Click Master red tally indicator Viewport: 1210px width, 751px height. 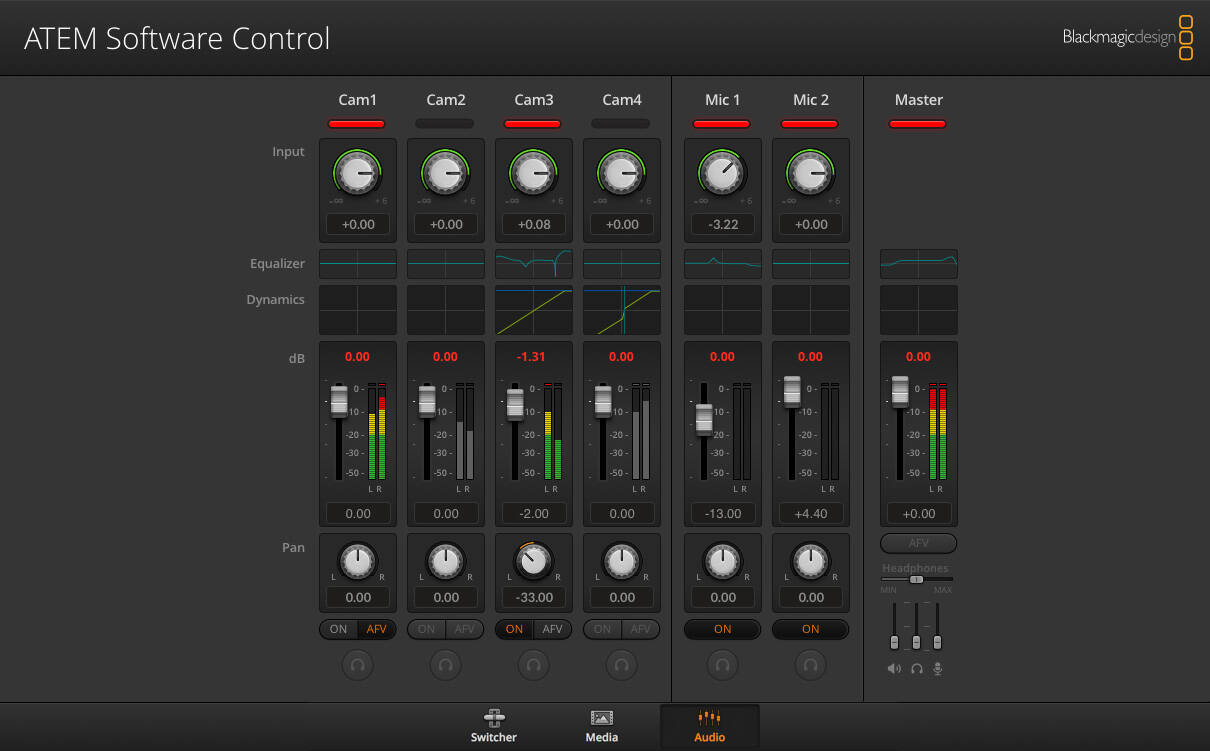tap(918, 124)
